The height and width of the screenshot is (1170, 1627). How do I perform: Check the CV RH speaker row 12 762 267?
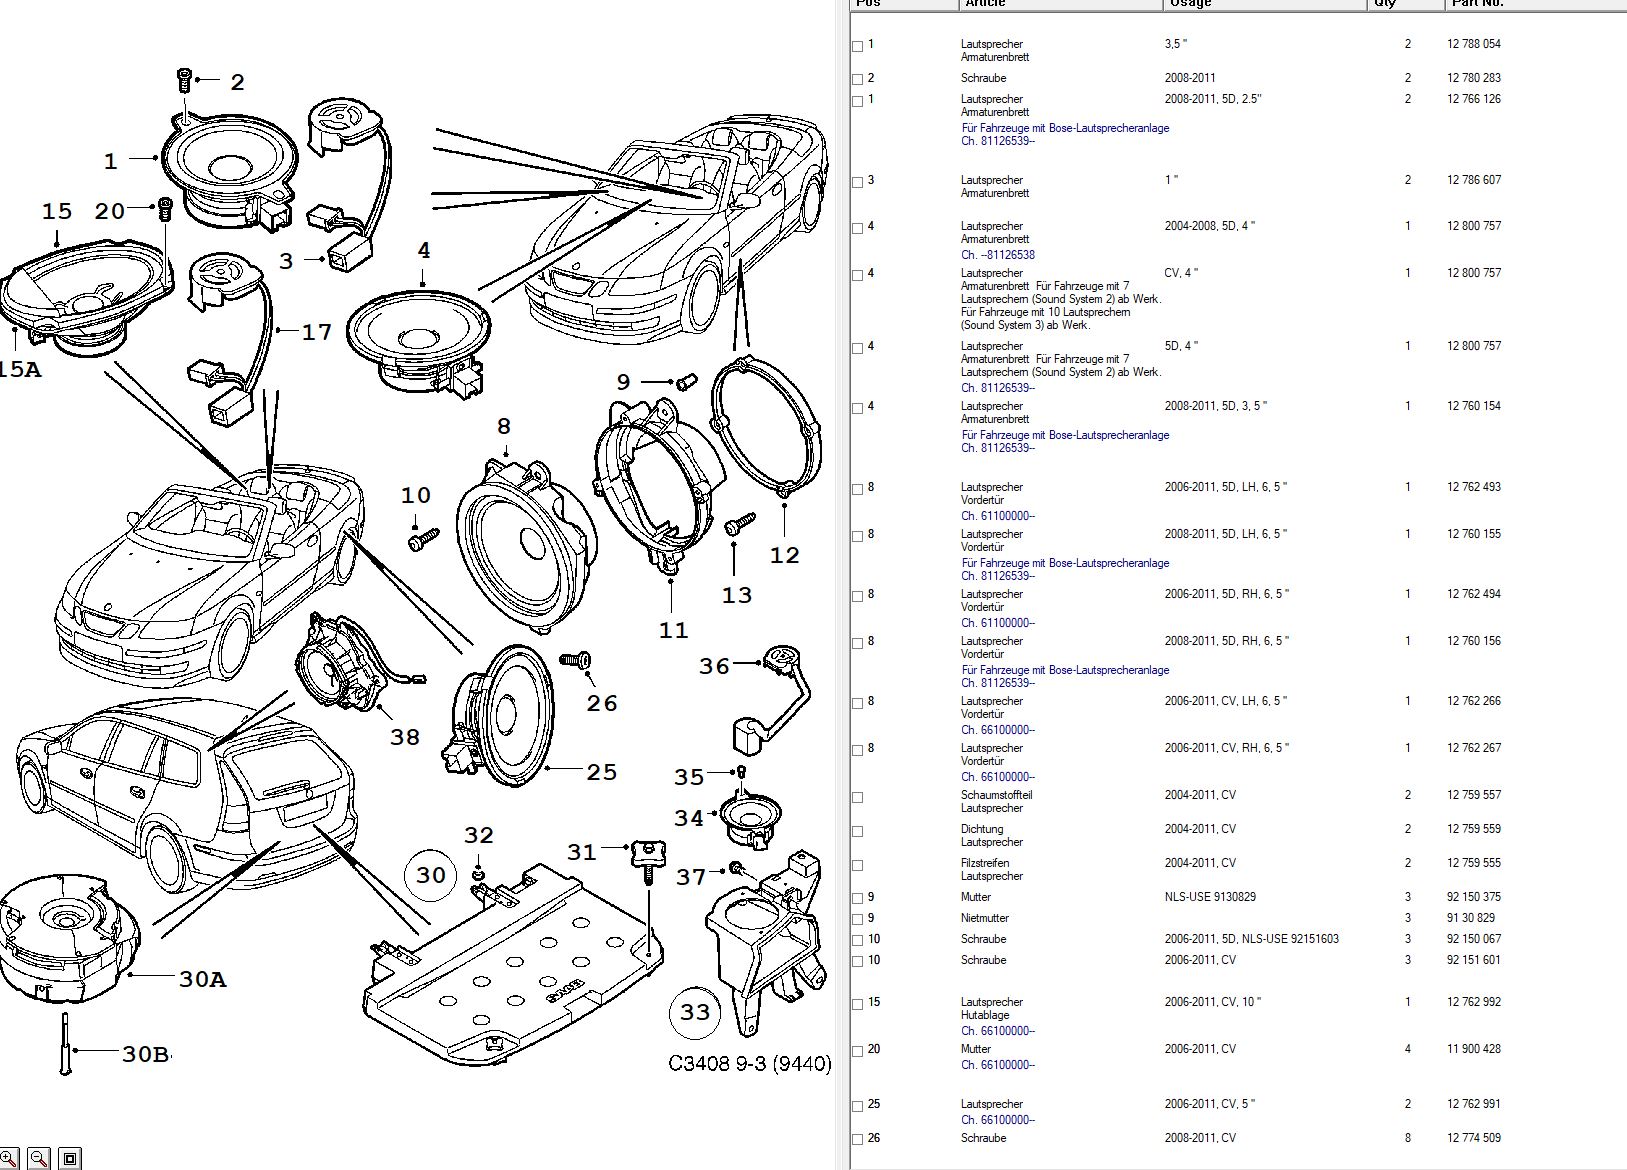857,750
